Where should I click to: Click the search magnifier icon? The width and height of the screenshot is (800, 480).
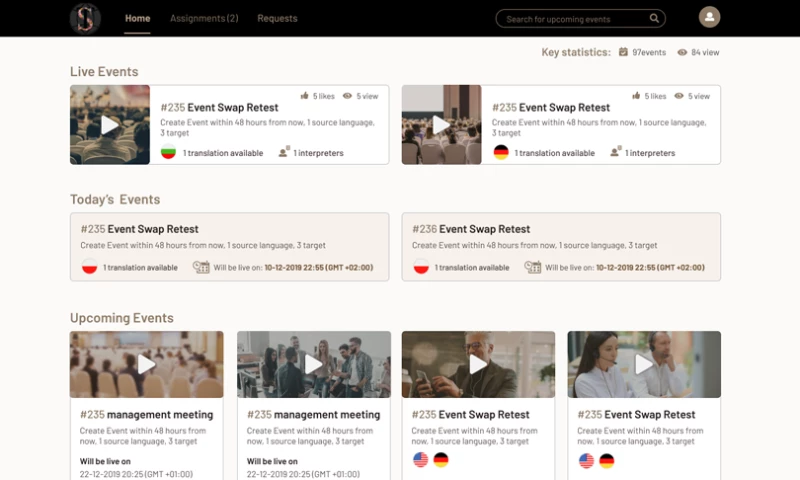pyautogui.click(x=654, y=18)
